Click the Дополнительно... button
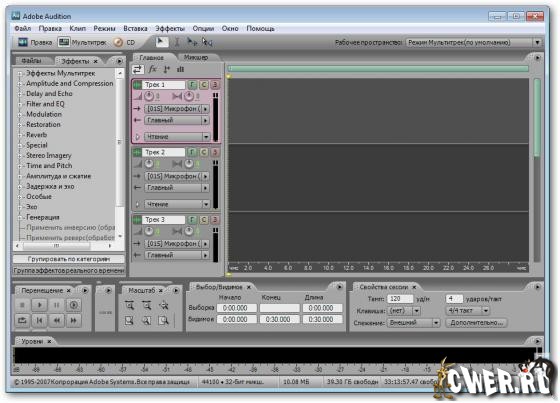Viewport: 560px width, 403px height. pos(476,323)
